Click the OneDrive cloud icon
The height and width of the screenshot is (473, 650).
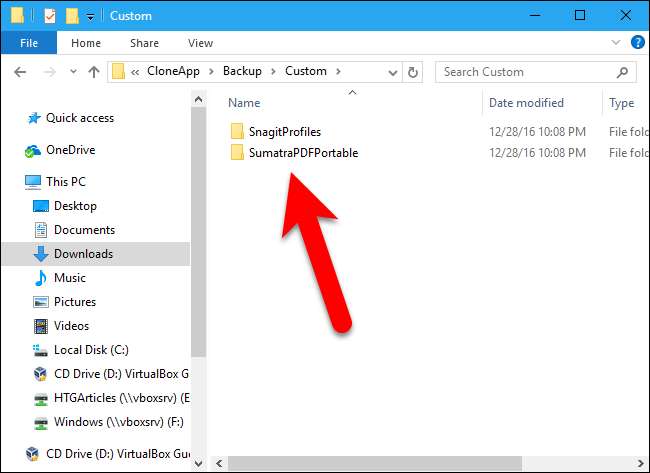33,151
